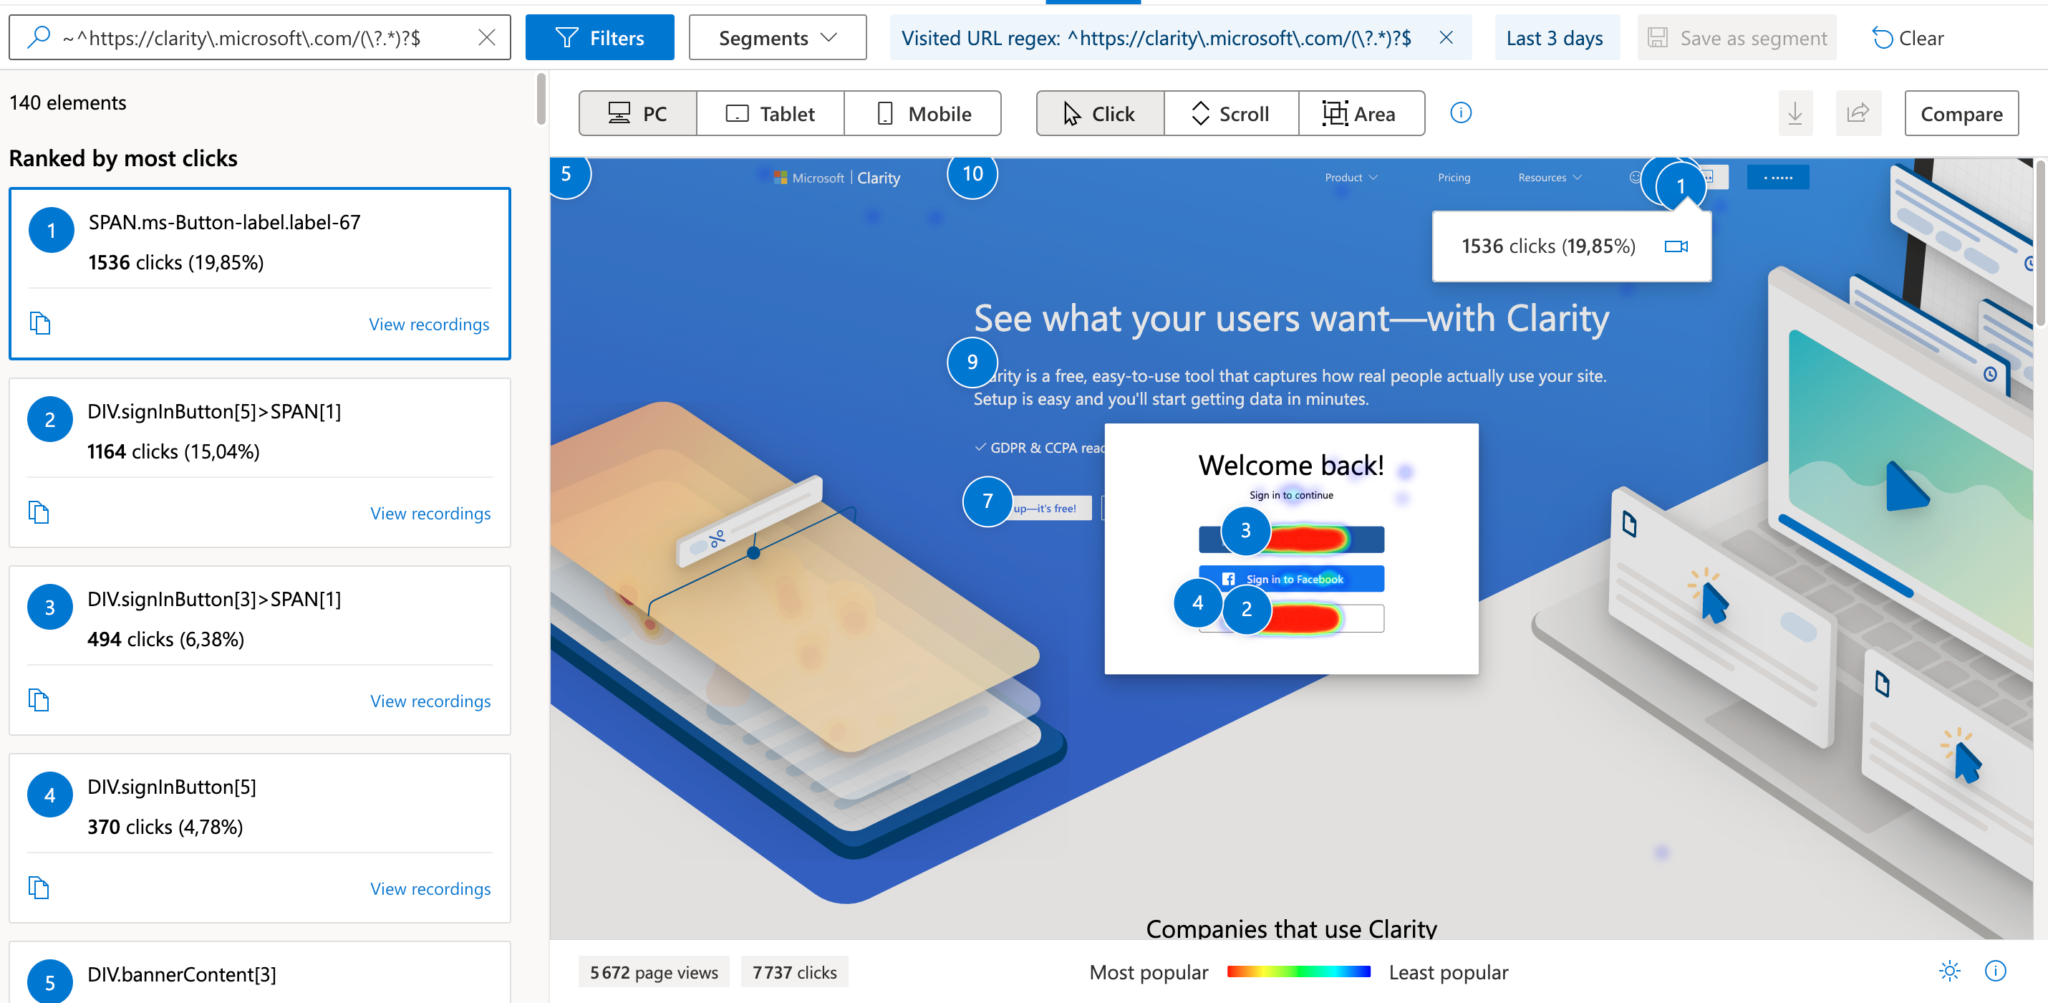Copy selector for DIV.signInButton[5] 370 clicks
Viewport: 2048px width, 1003px height.
coord(39,887)
